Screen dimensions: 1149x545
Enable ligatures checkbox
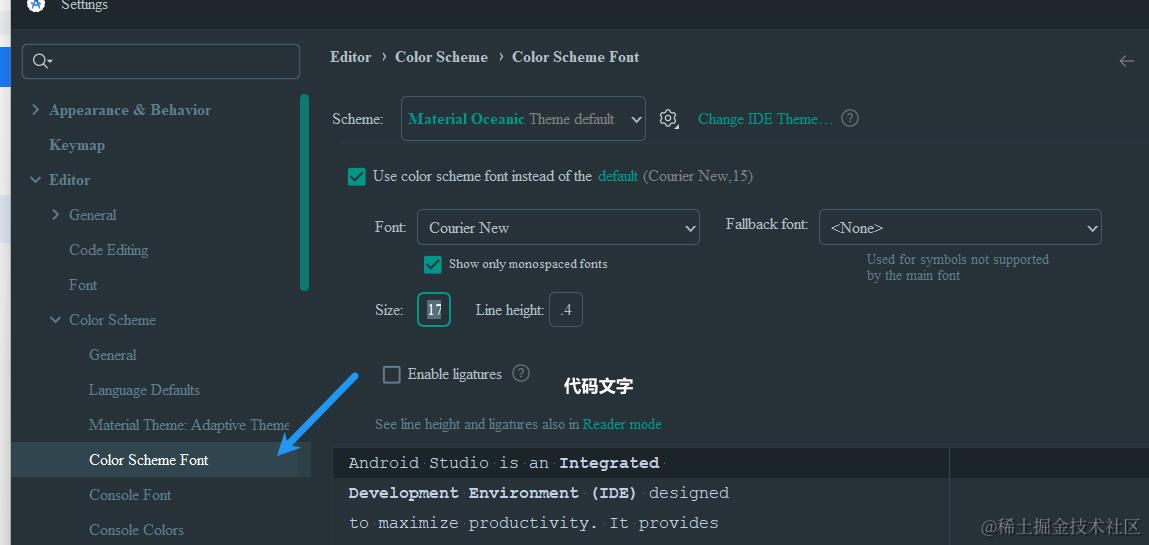click(x=392, y=374)
